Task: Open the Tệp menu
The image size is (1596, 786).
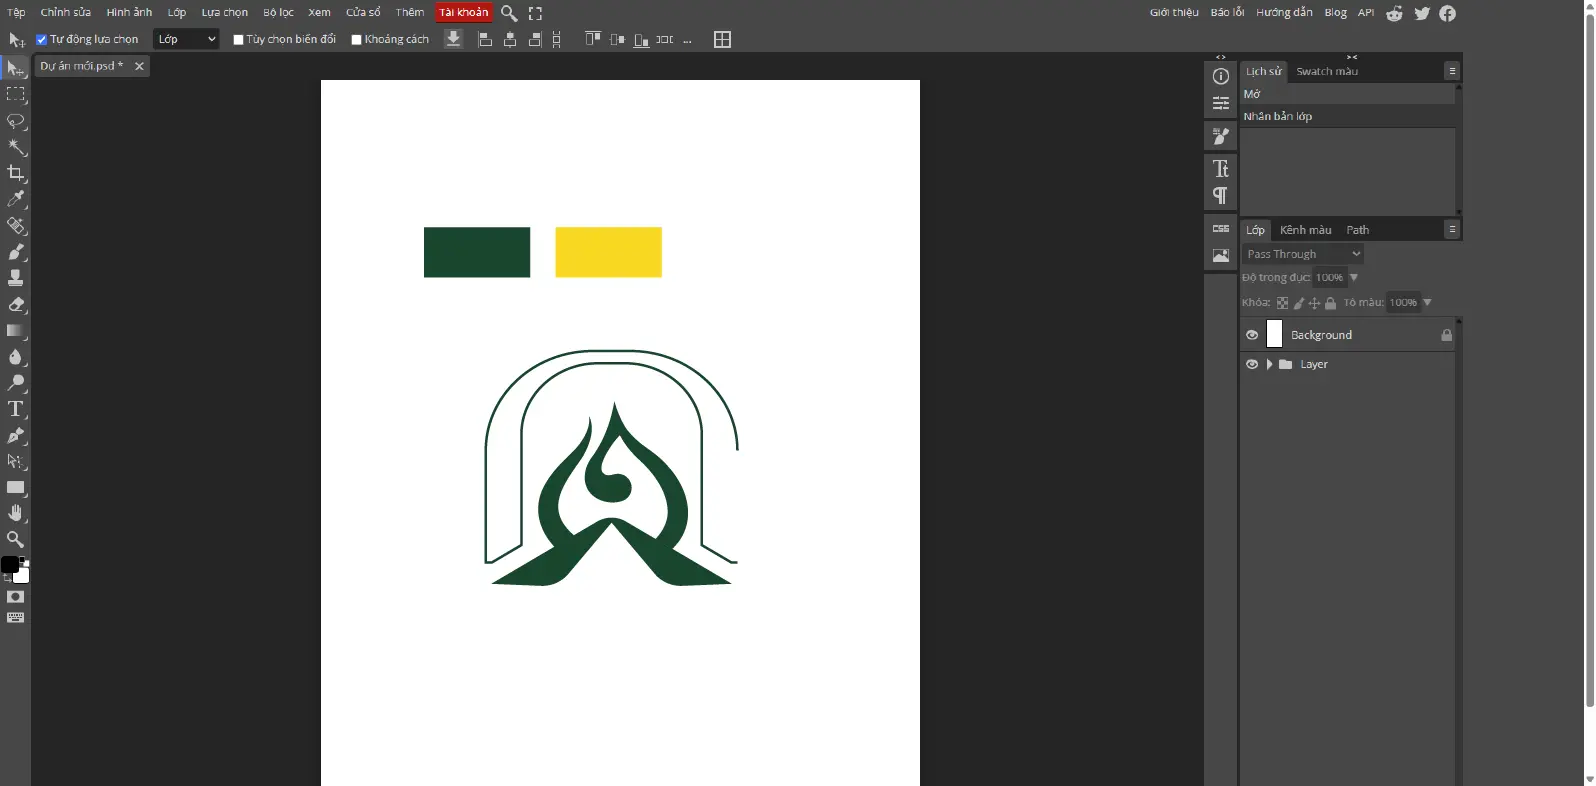Action: [16, 12]
